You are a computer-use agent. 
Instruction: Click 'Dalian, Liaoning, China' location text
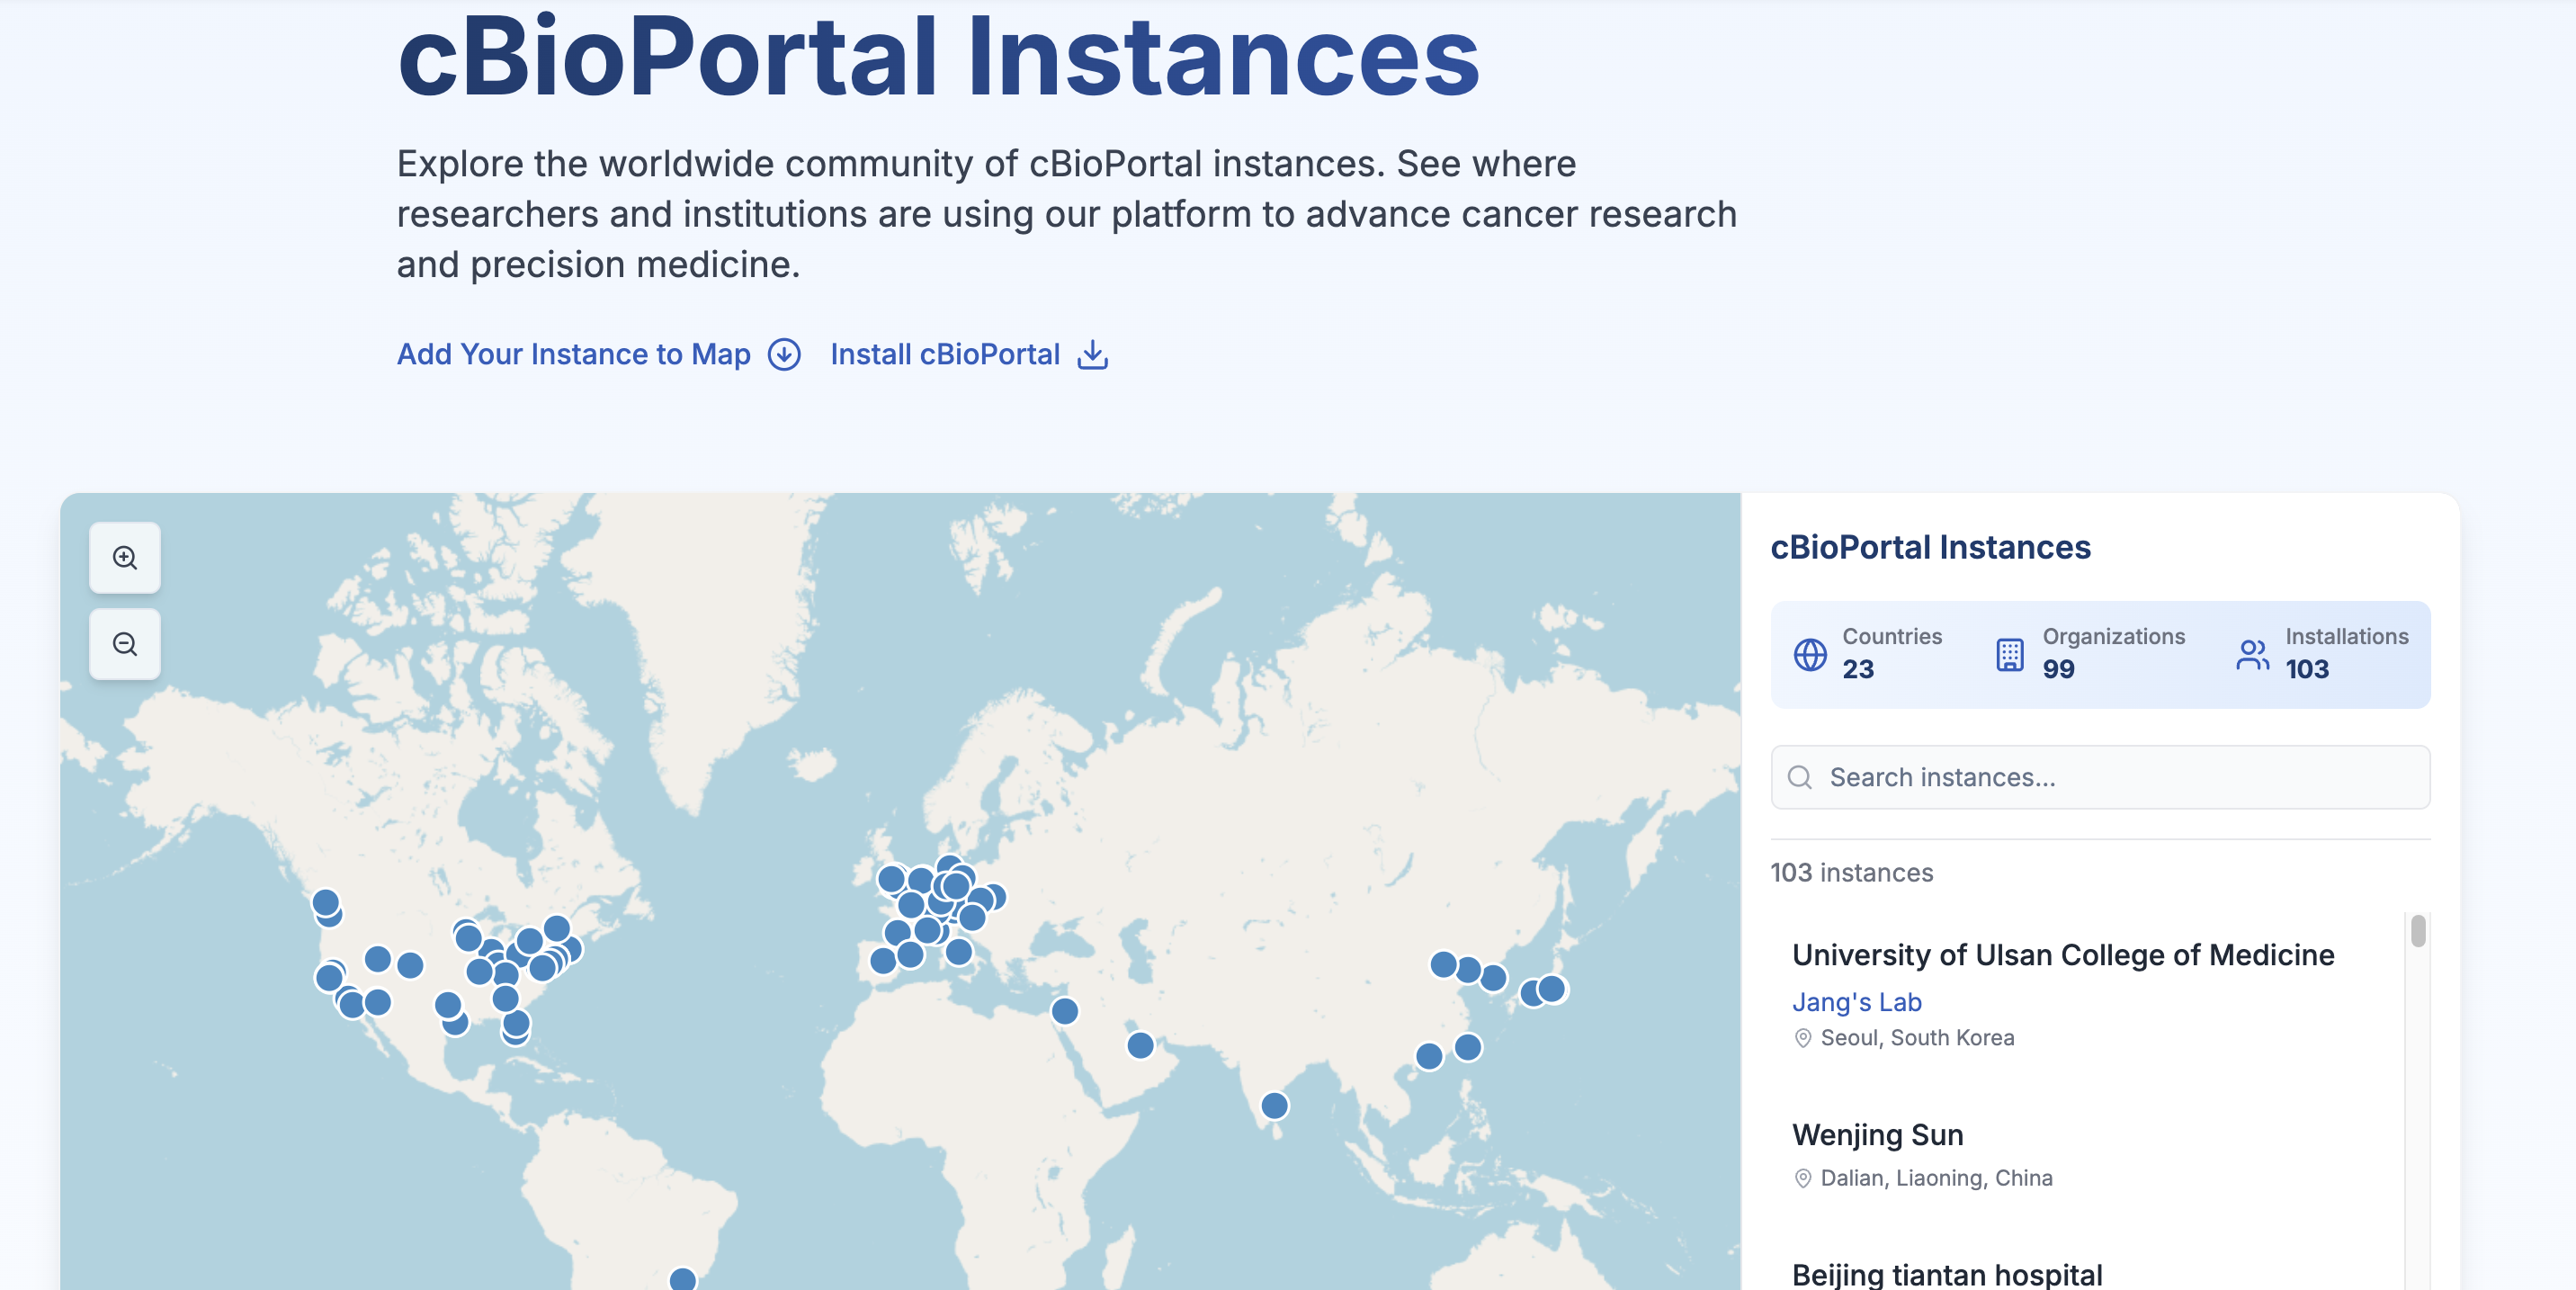coord(1936,1178)
